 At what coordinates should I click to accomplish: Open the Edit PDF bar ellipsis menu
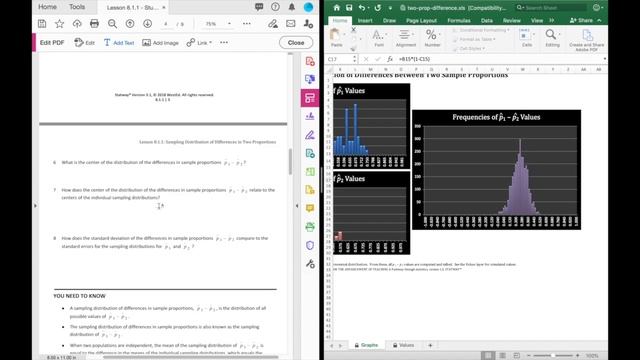(224, 42)
